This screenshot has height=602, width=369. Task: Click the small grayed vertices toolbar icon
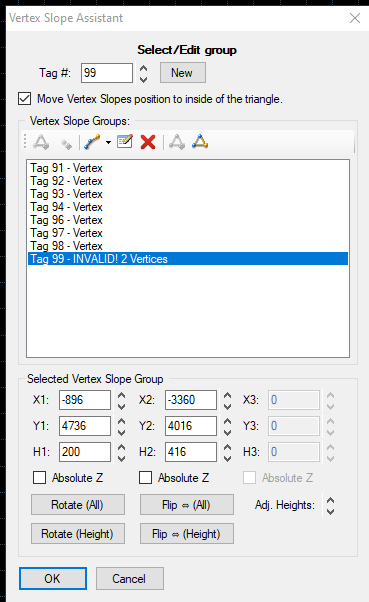[x=66, y=144]
